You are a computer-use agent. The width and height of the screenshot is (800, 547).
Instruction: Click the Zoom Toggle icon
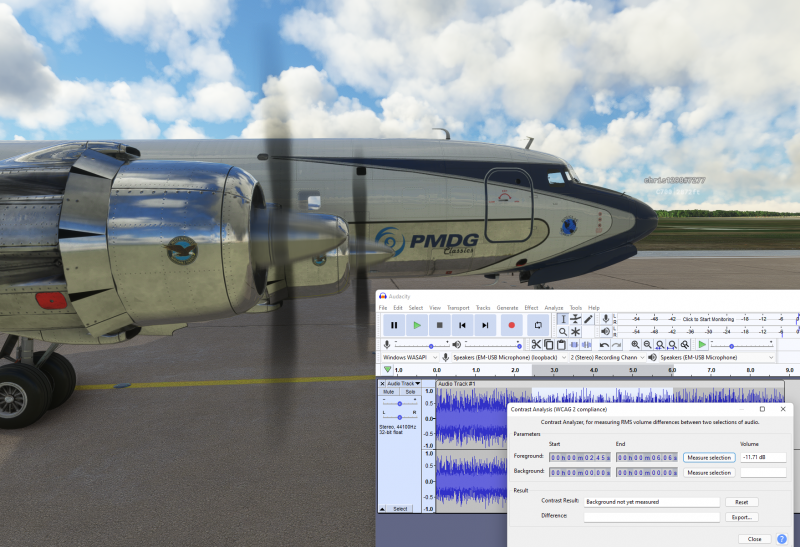[x=685, y=345]
